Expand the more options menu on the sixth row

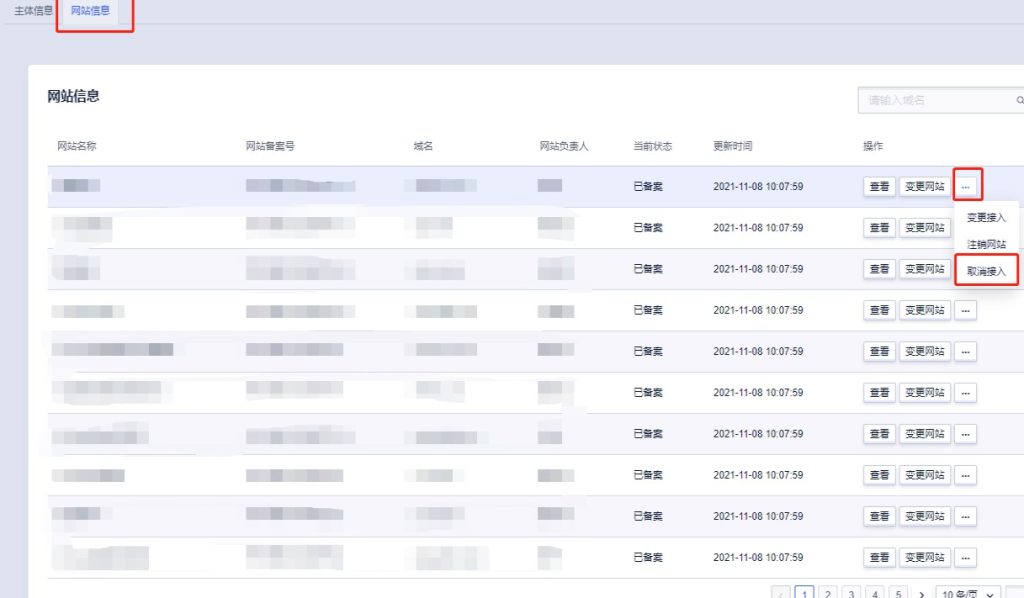965,392
